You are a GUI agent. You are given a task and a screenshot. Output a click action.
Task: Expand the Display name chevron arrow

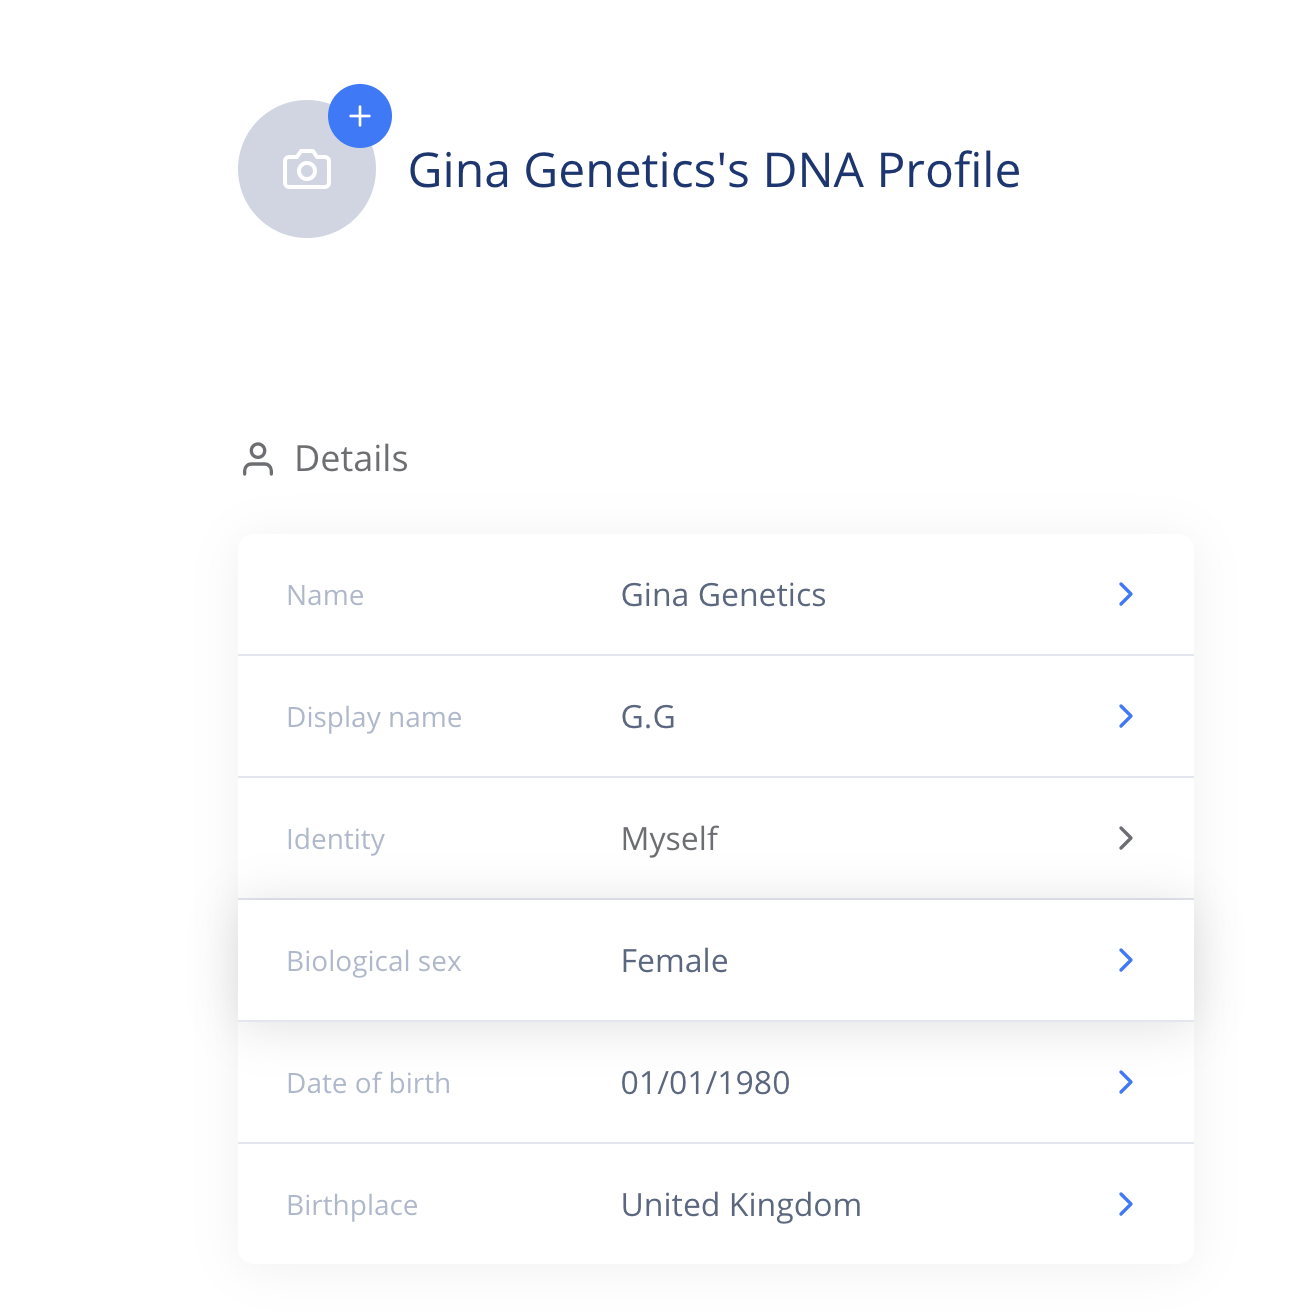pyautogui.click(x=1125, y=716)
